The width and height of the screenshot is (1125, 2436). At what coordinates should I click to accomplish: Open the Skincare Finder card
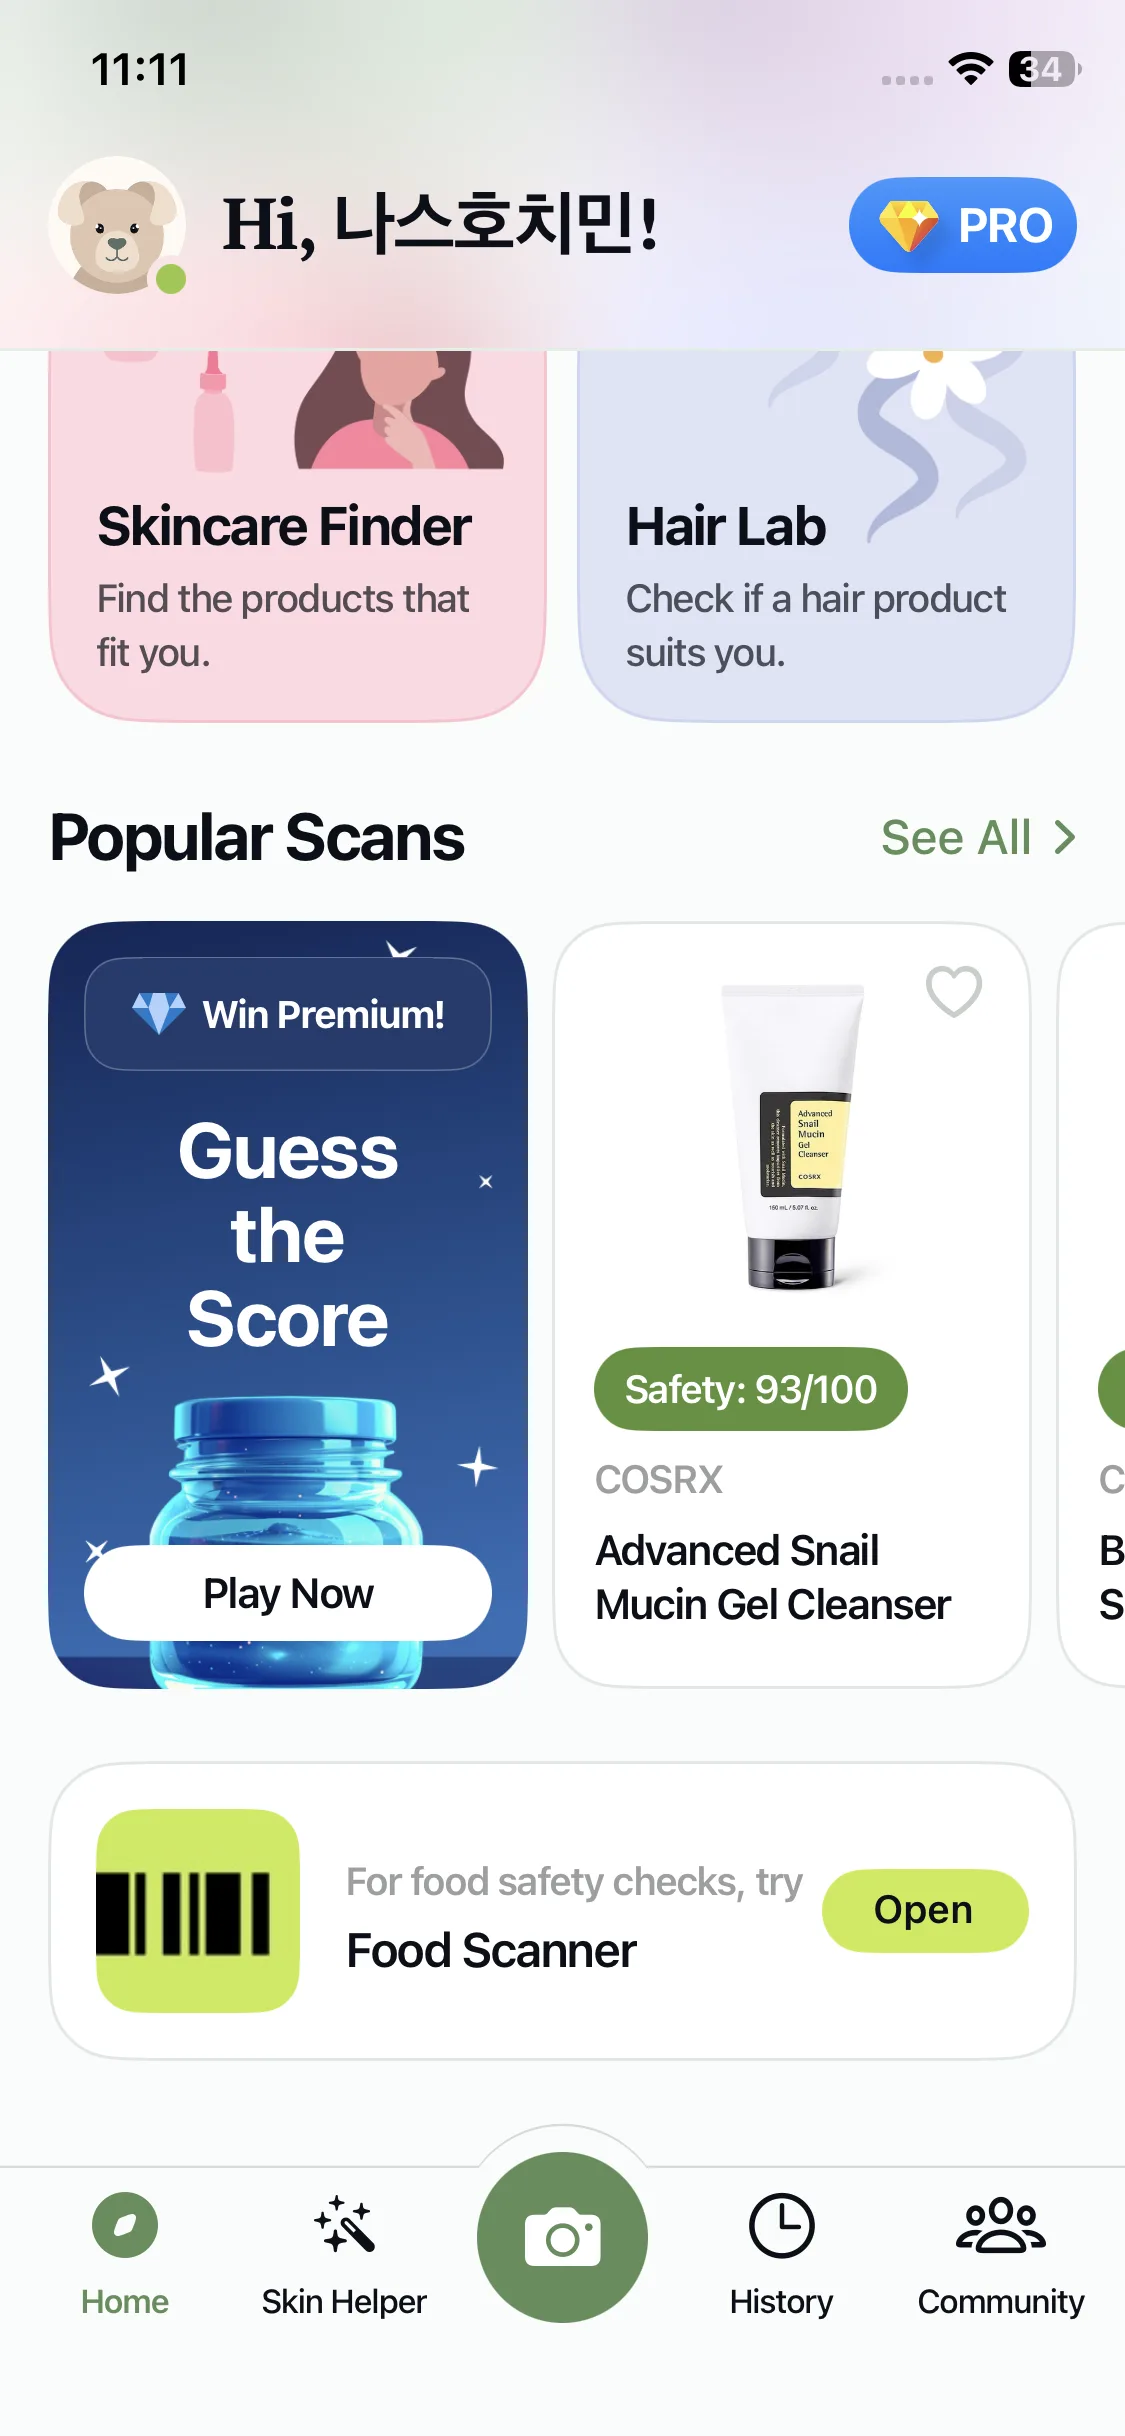point(298,535)
